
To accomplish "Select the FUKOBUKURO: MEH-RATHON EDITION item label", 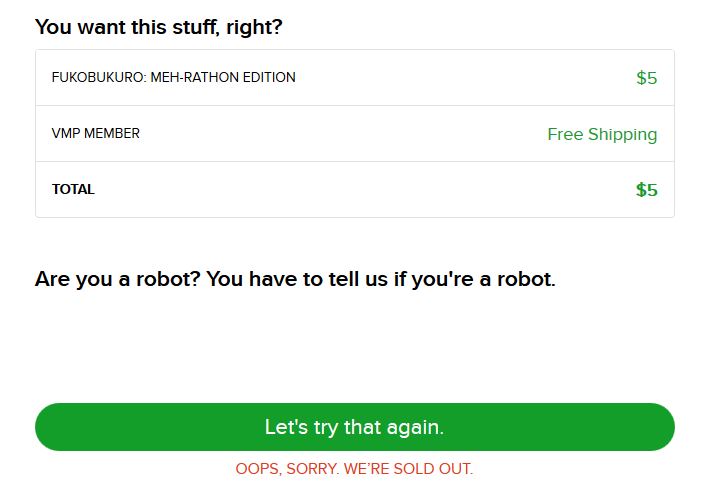I will (x=173, y=77).
